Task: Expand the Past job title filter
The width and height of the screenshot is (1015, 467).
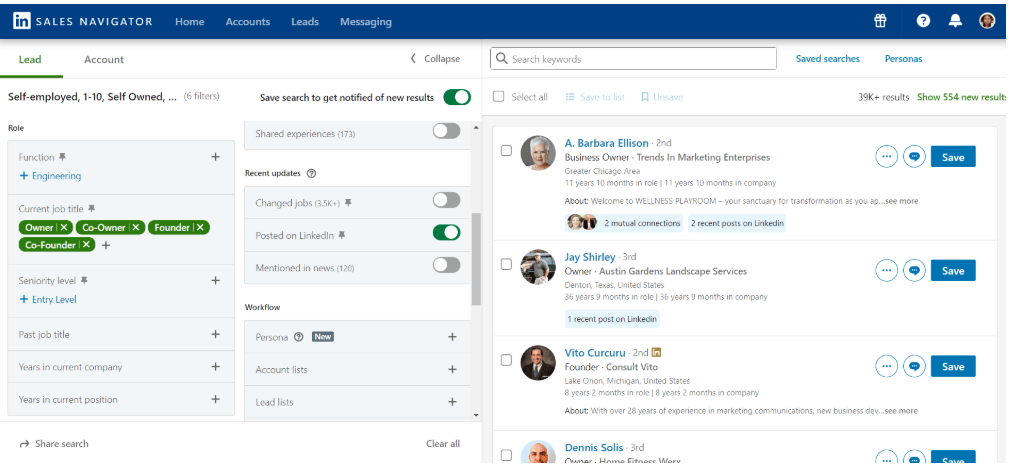Action: pyautogui.click(x=215, y=335)
